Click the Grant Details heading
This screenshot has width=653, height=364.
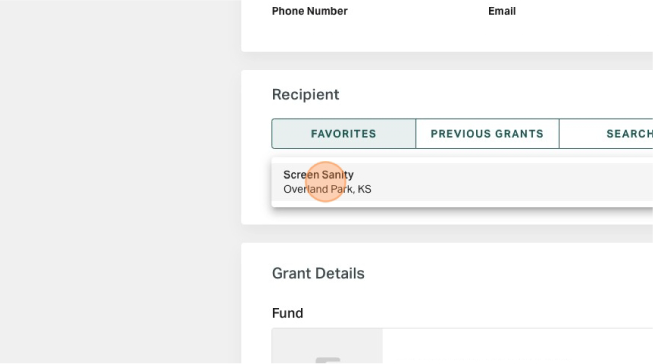tap(318, 274)
